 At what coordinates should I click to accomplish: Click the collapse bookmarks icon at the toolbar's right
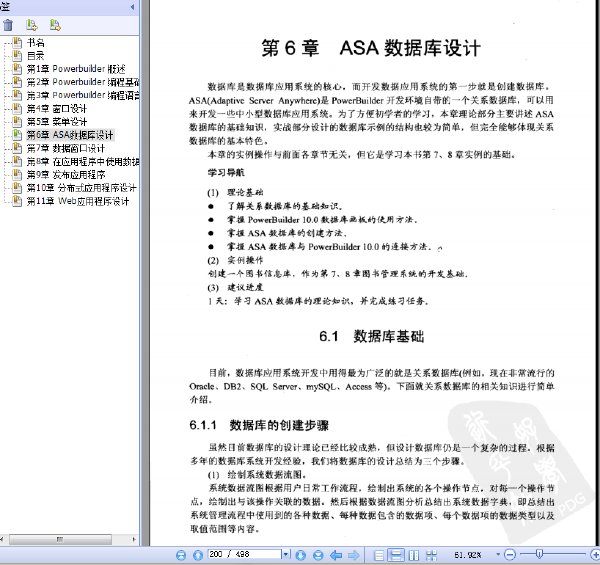point(55,25)
